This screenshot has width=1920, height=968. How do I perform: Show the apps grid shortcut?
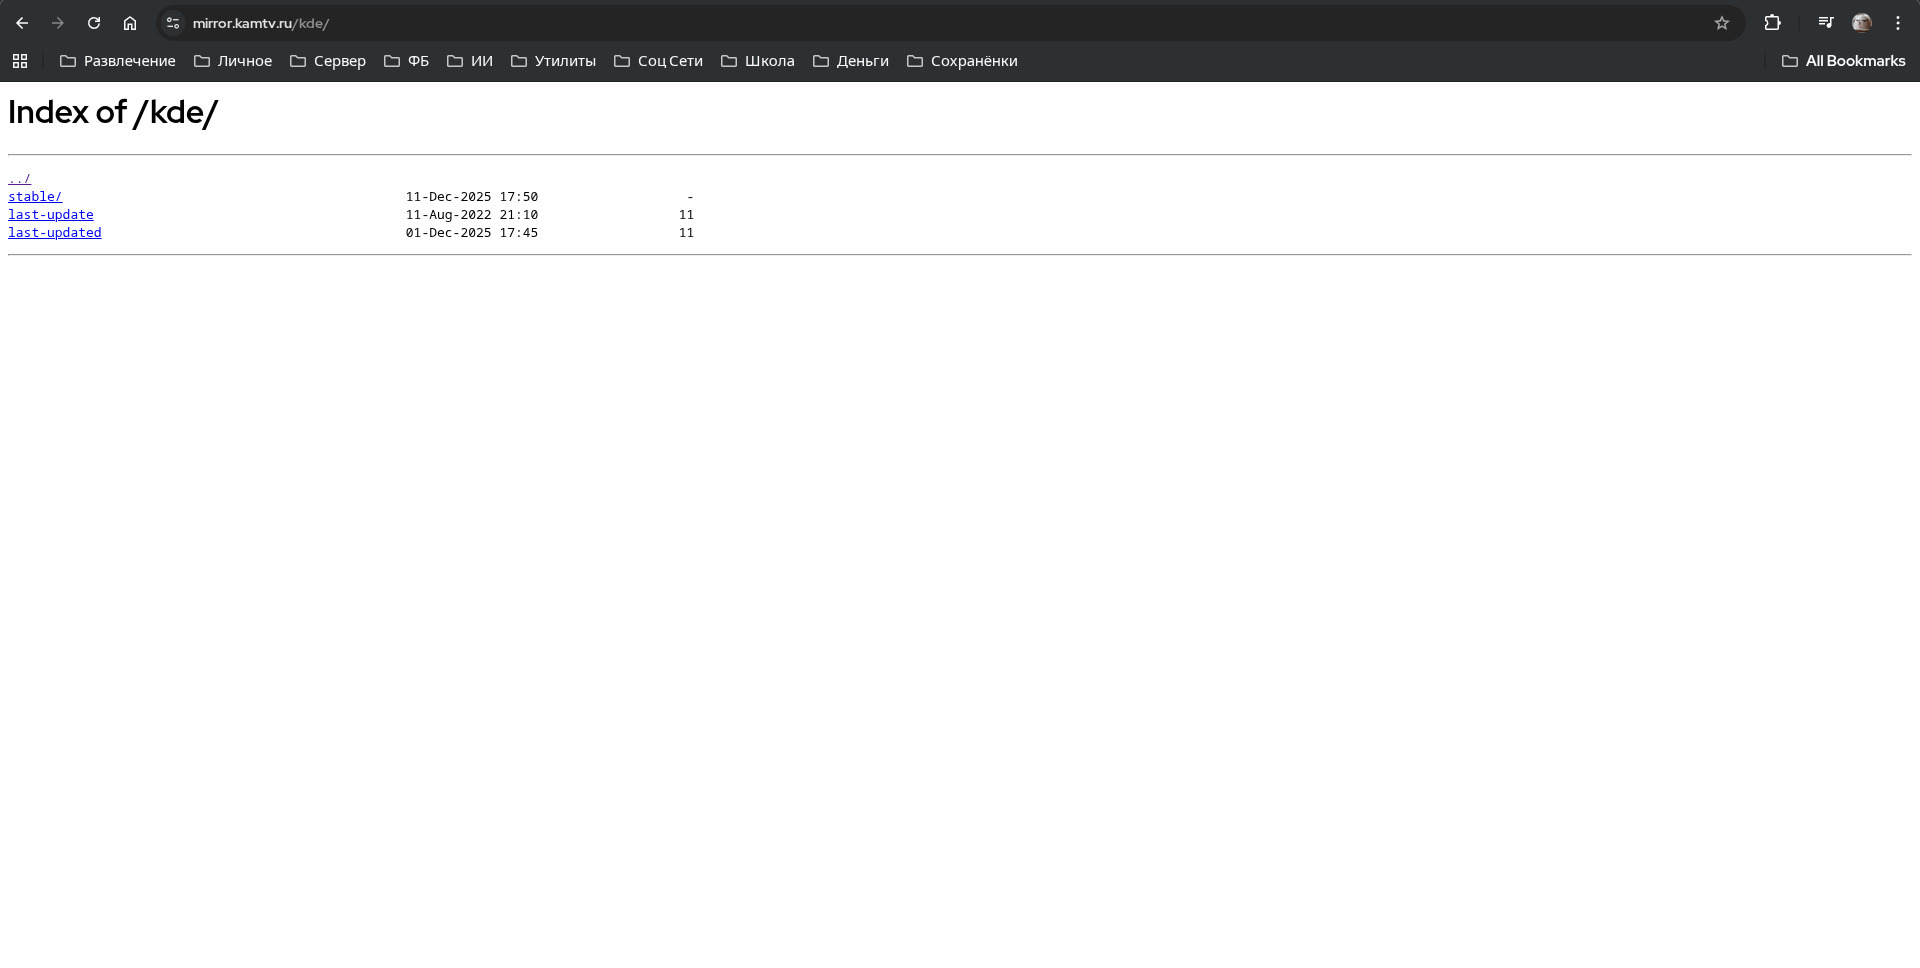click(20, 61)
